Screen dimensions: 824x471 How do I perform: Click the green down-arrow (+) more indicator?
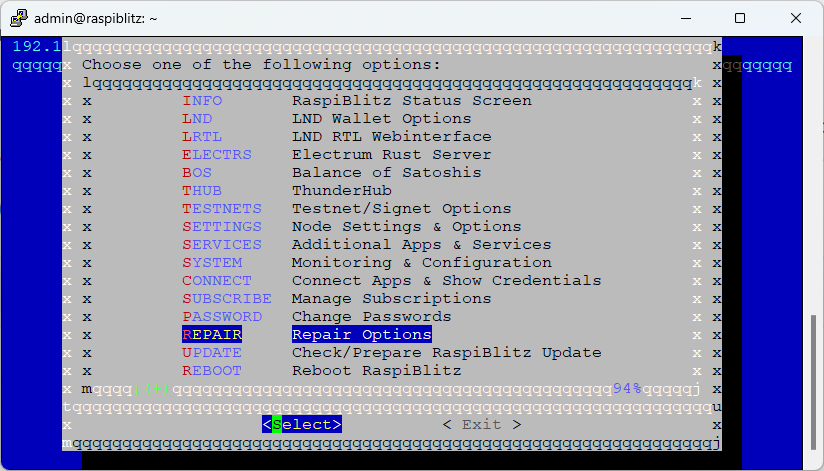(x=151, y=389)
